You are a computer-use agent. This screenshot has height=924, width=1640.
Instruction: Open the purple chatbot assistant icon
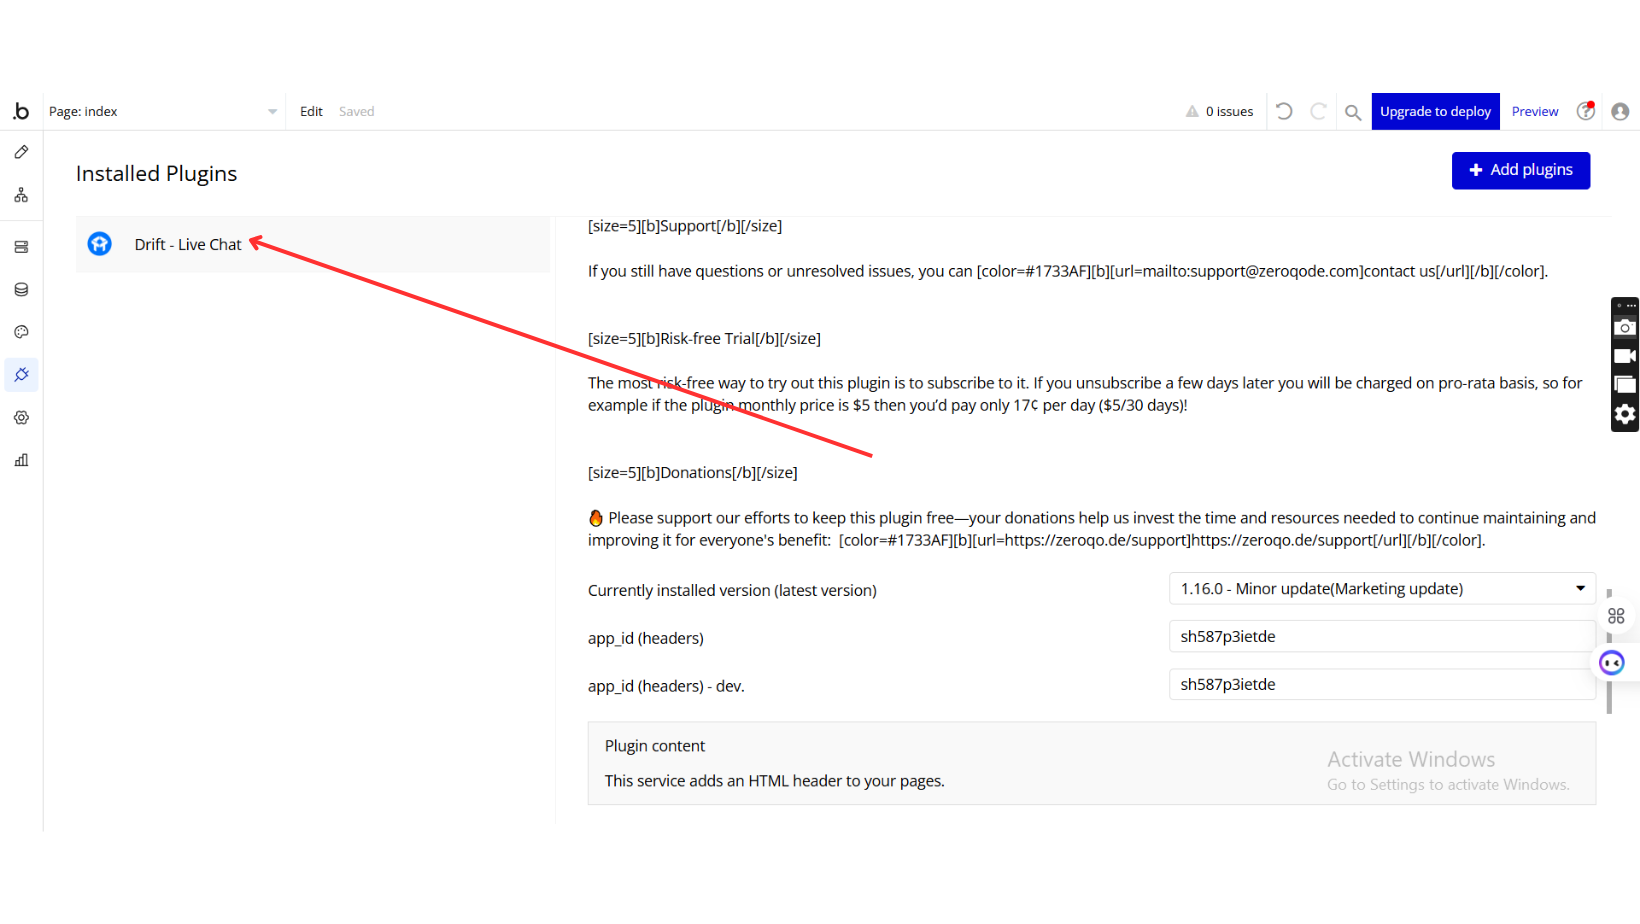point(1612,662)
